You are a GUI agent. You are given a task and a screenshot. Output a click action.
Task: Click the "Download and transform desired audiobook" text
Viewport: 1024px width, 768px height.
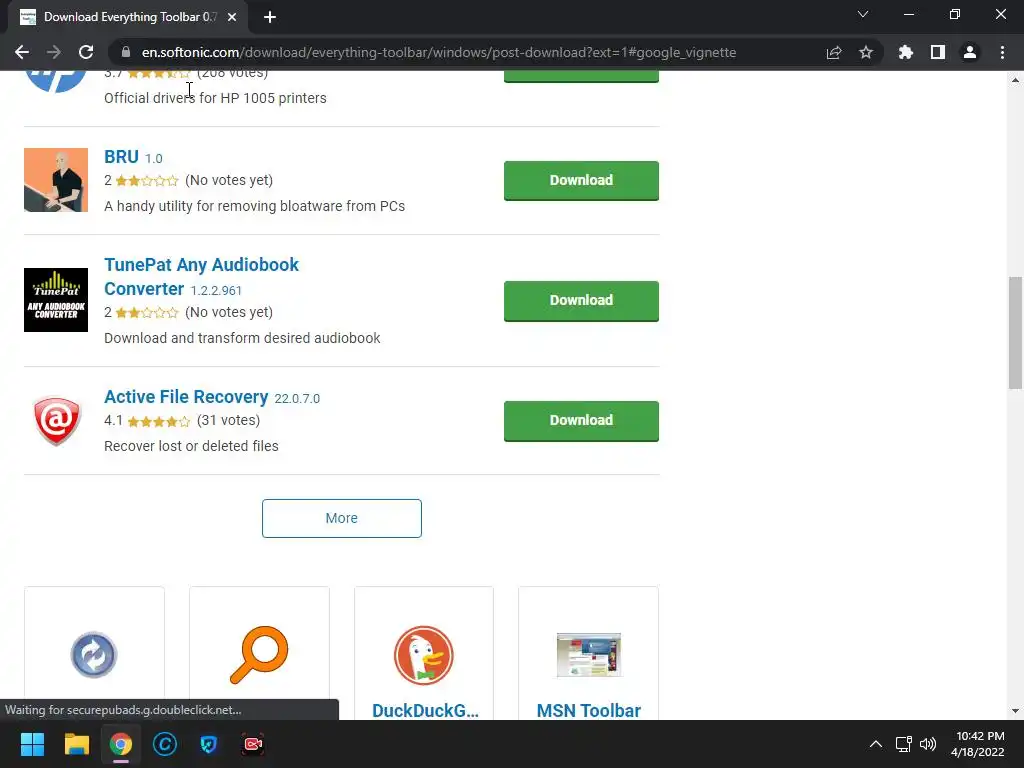pos(242,338)
